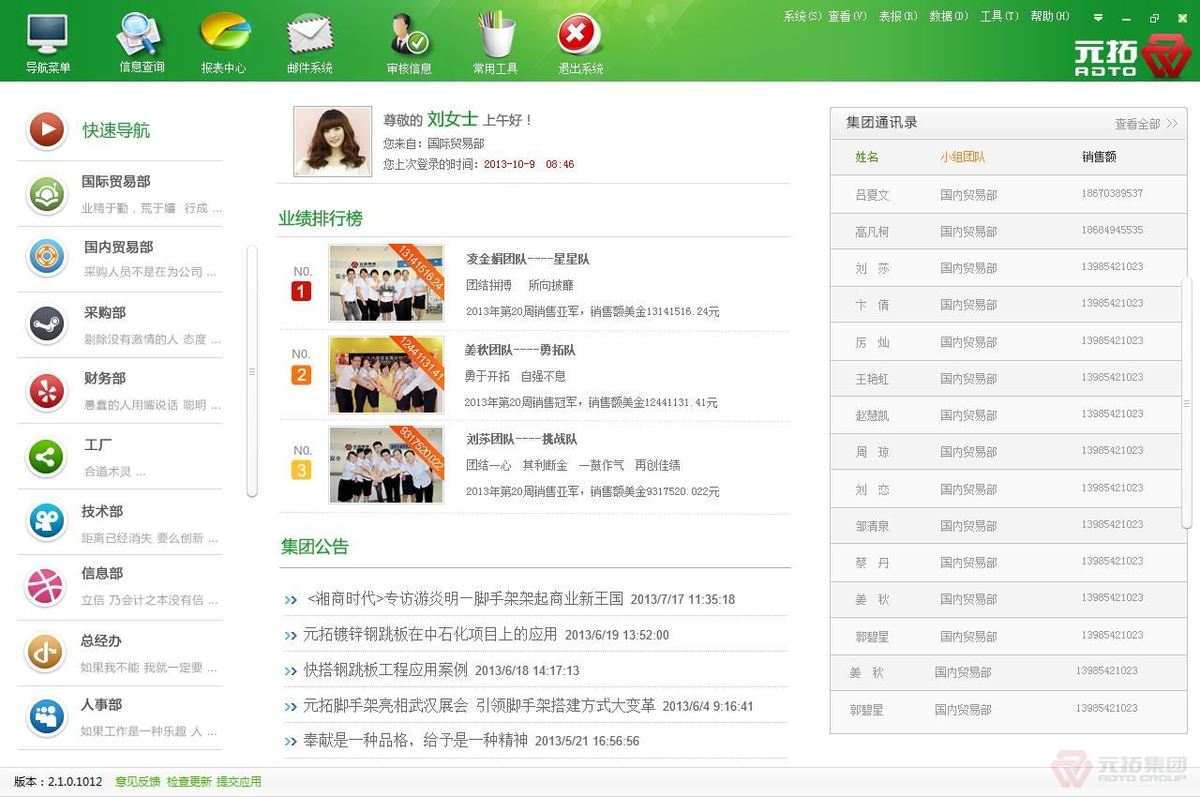Click the NO.1 red rank badge

tap(301, 291)
